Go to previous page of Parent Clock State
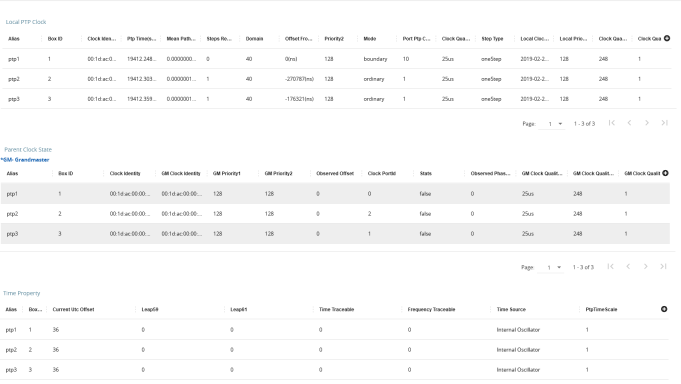This screenshot has width=681, height=384. pyautogui.click(x=628, y=266)
